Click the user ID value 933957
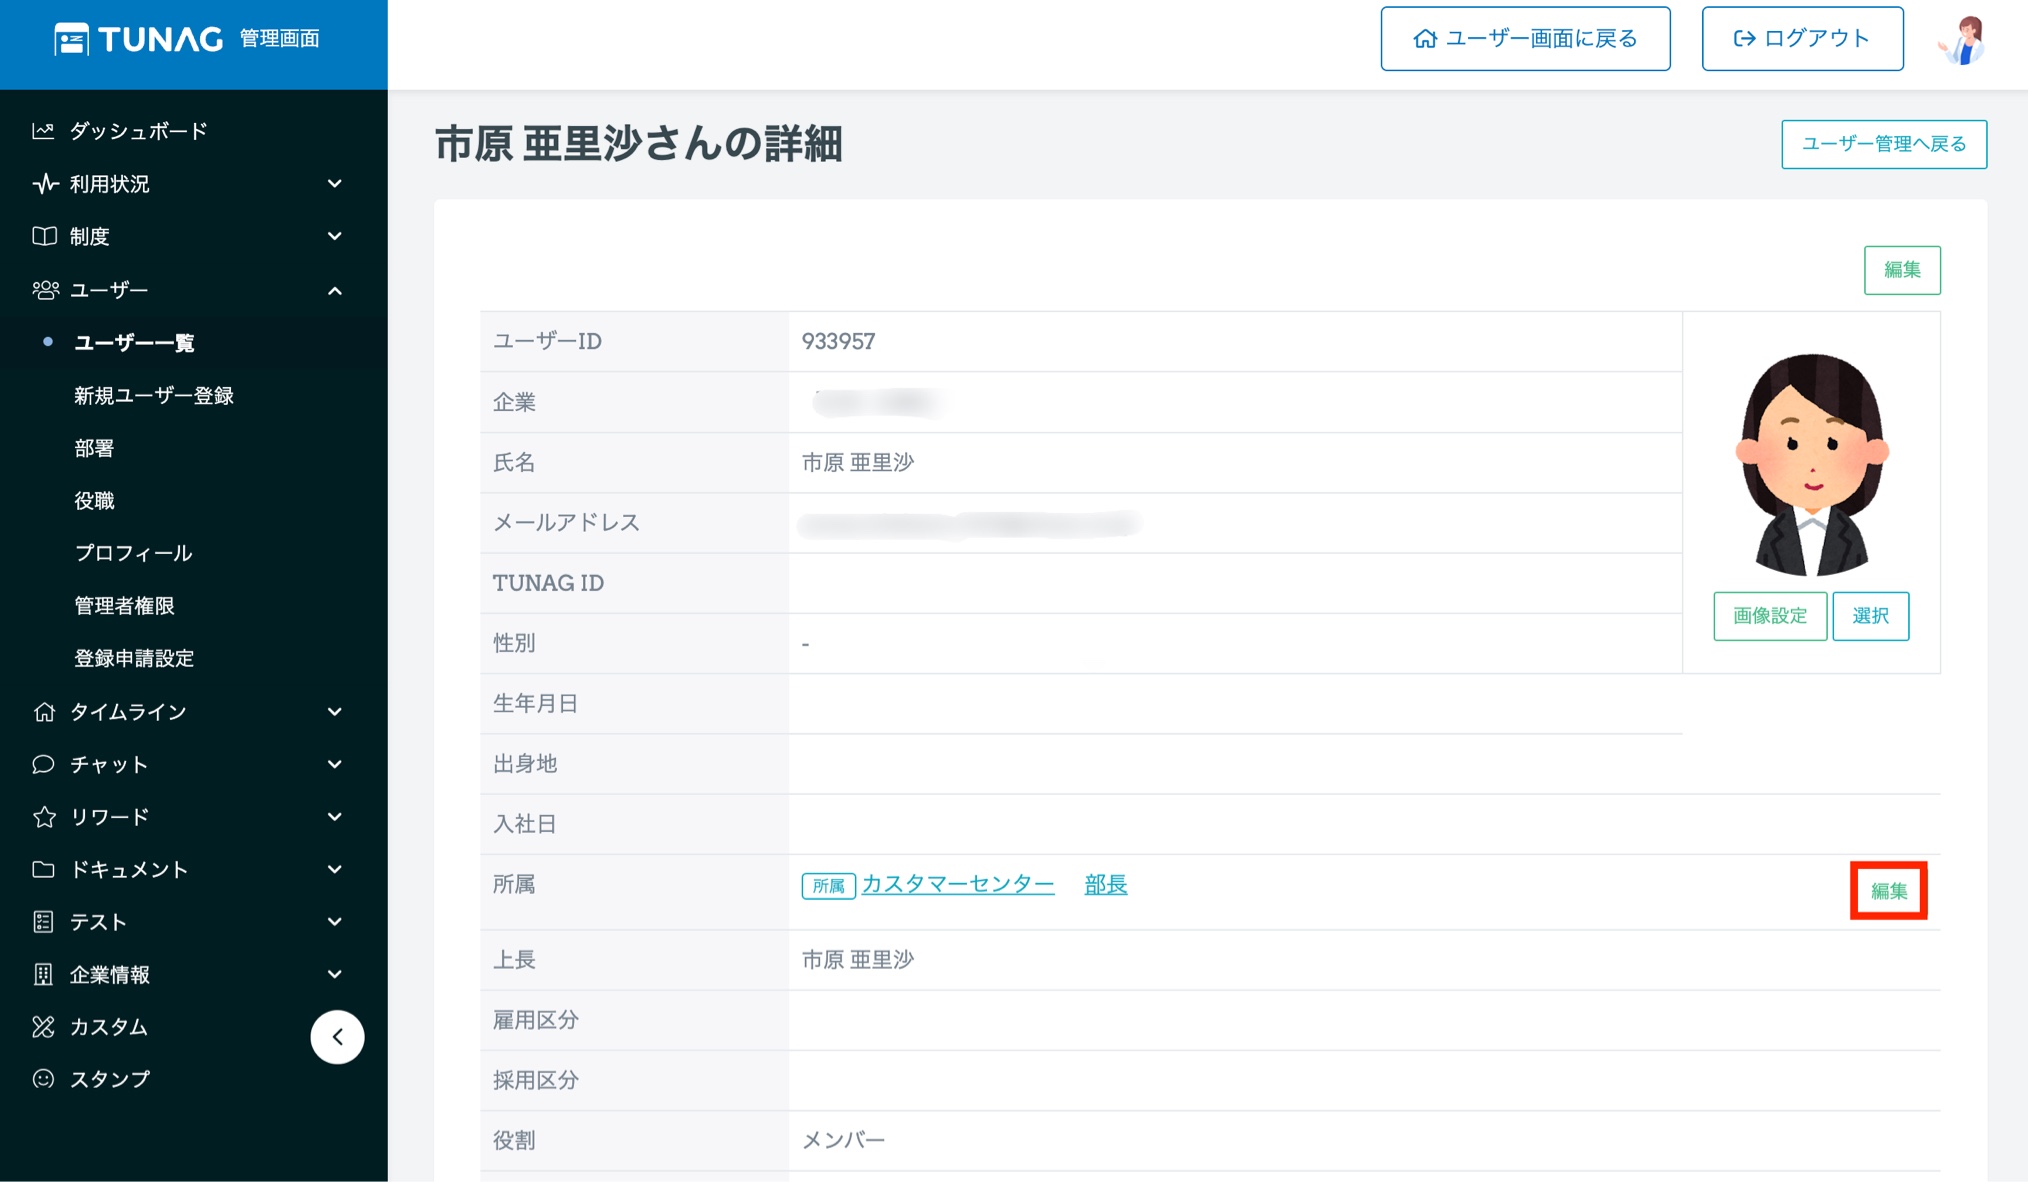Screen dimensions: 2028x1182 point(838,342)
